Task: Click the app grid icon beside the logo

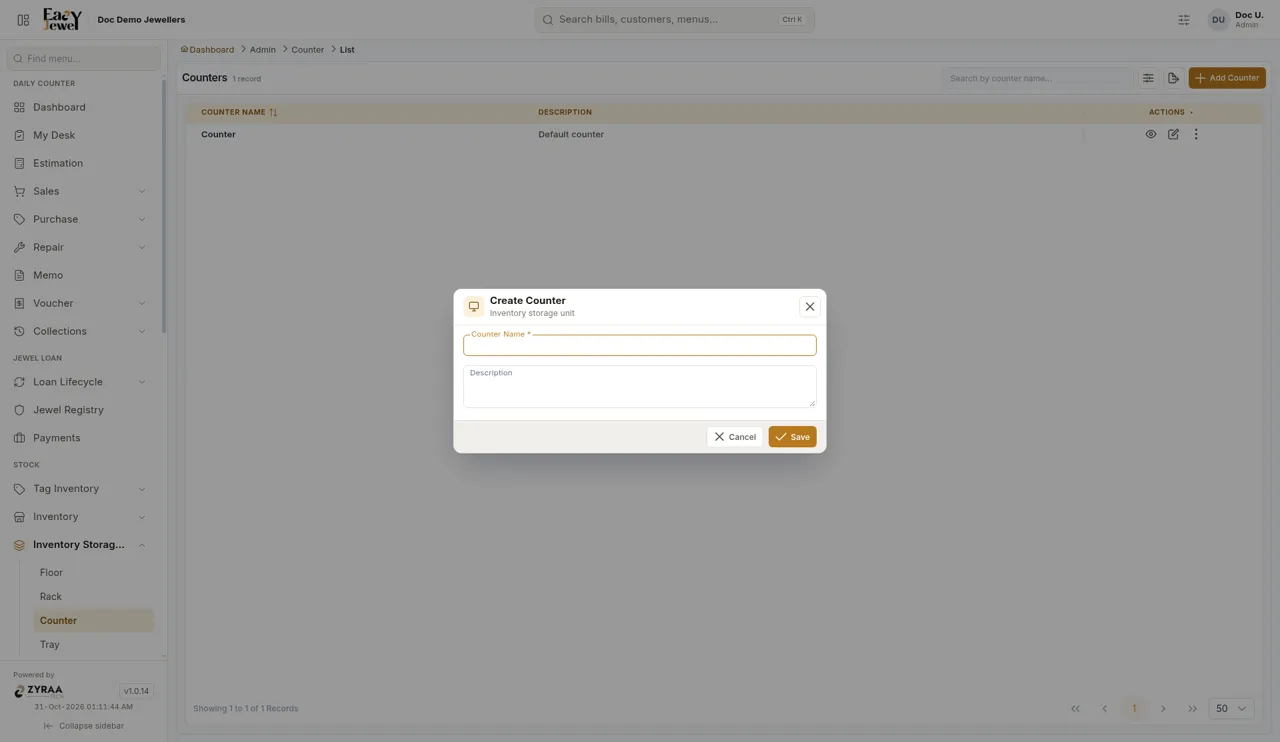Action: tap(23, 20)
